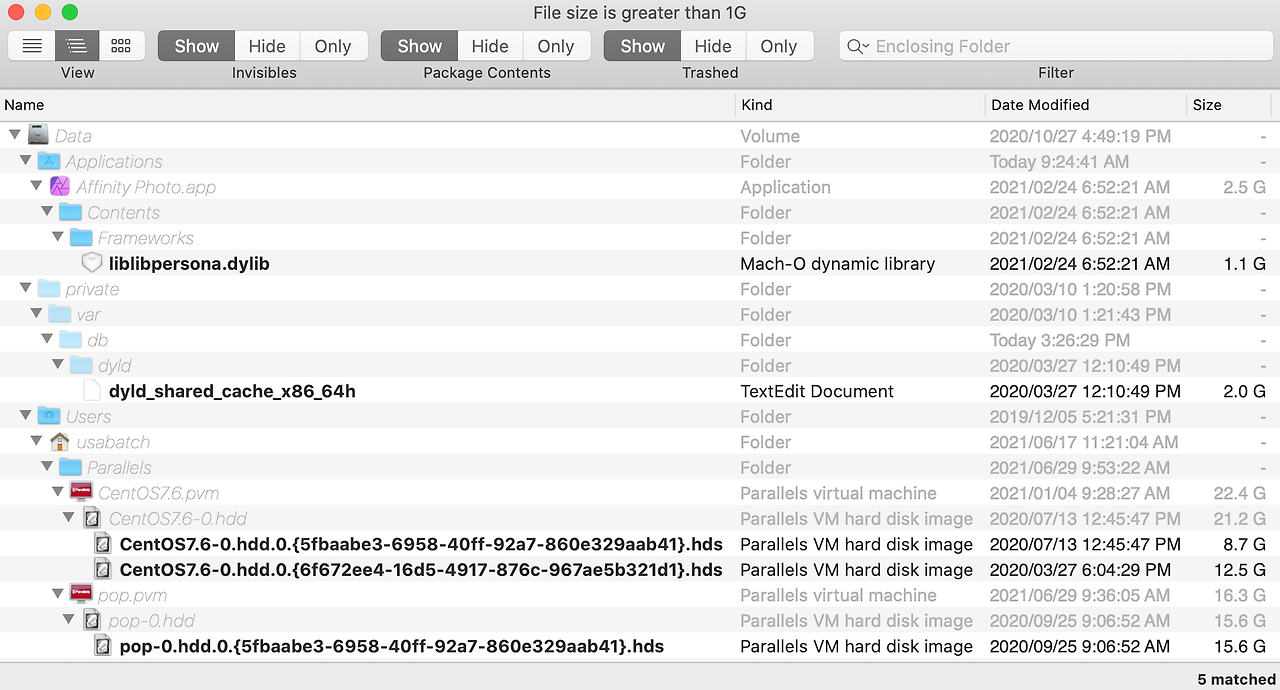Collapse the Parallels folder

tap(47, 467)
